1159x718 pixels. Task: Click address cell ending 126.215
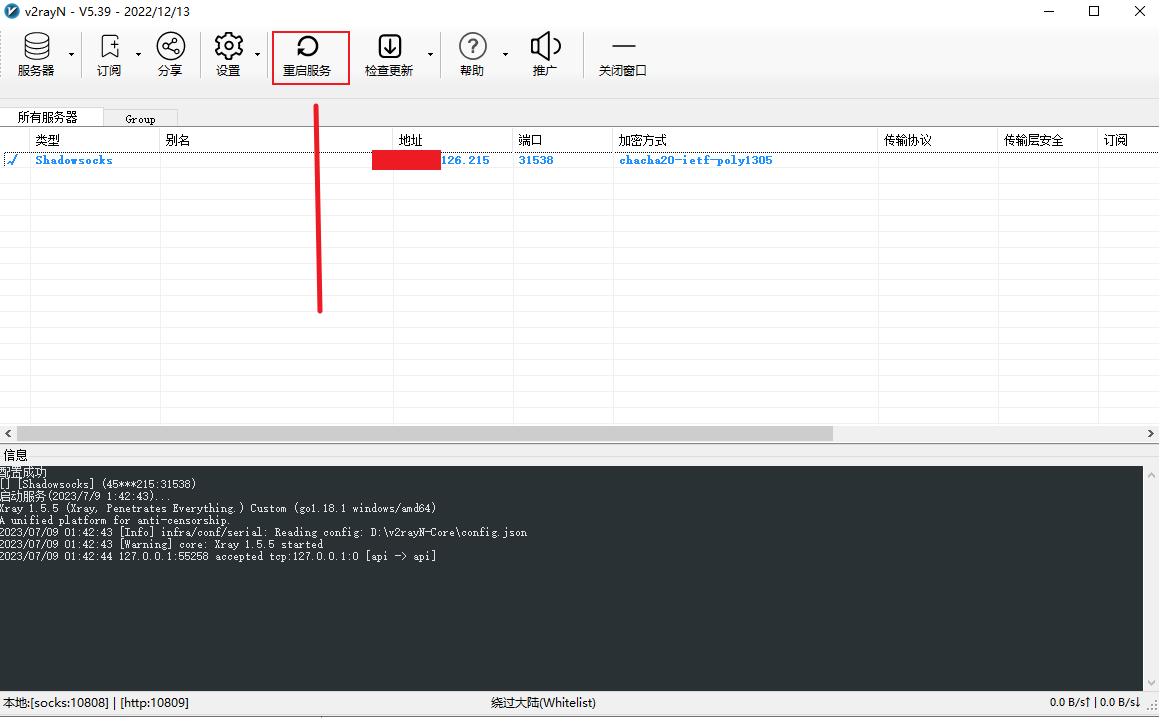(452, 160)
